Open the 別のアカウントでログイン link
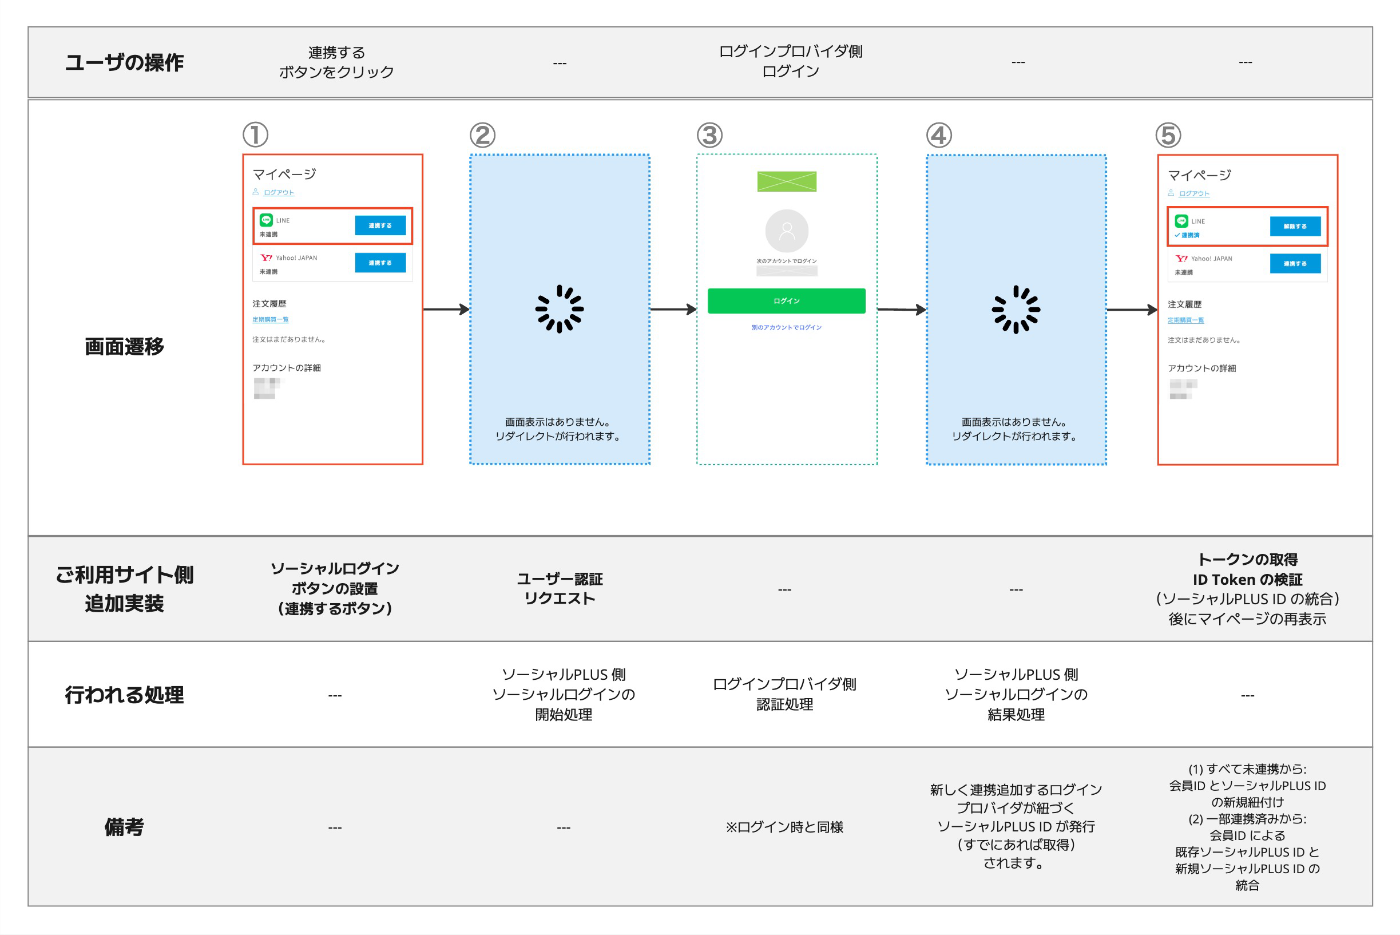Image resolution: width=1400 pixels, height=935 pixels. (x=787, y=327)
